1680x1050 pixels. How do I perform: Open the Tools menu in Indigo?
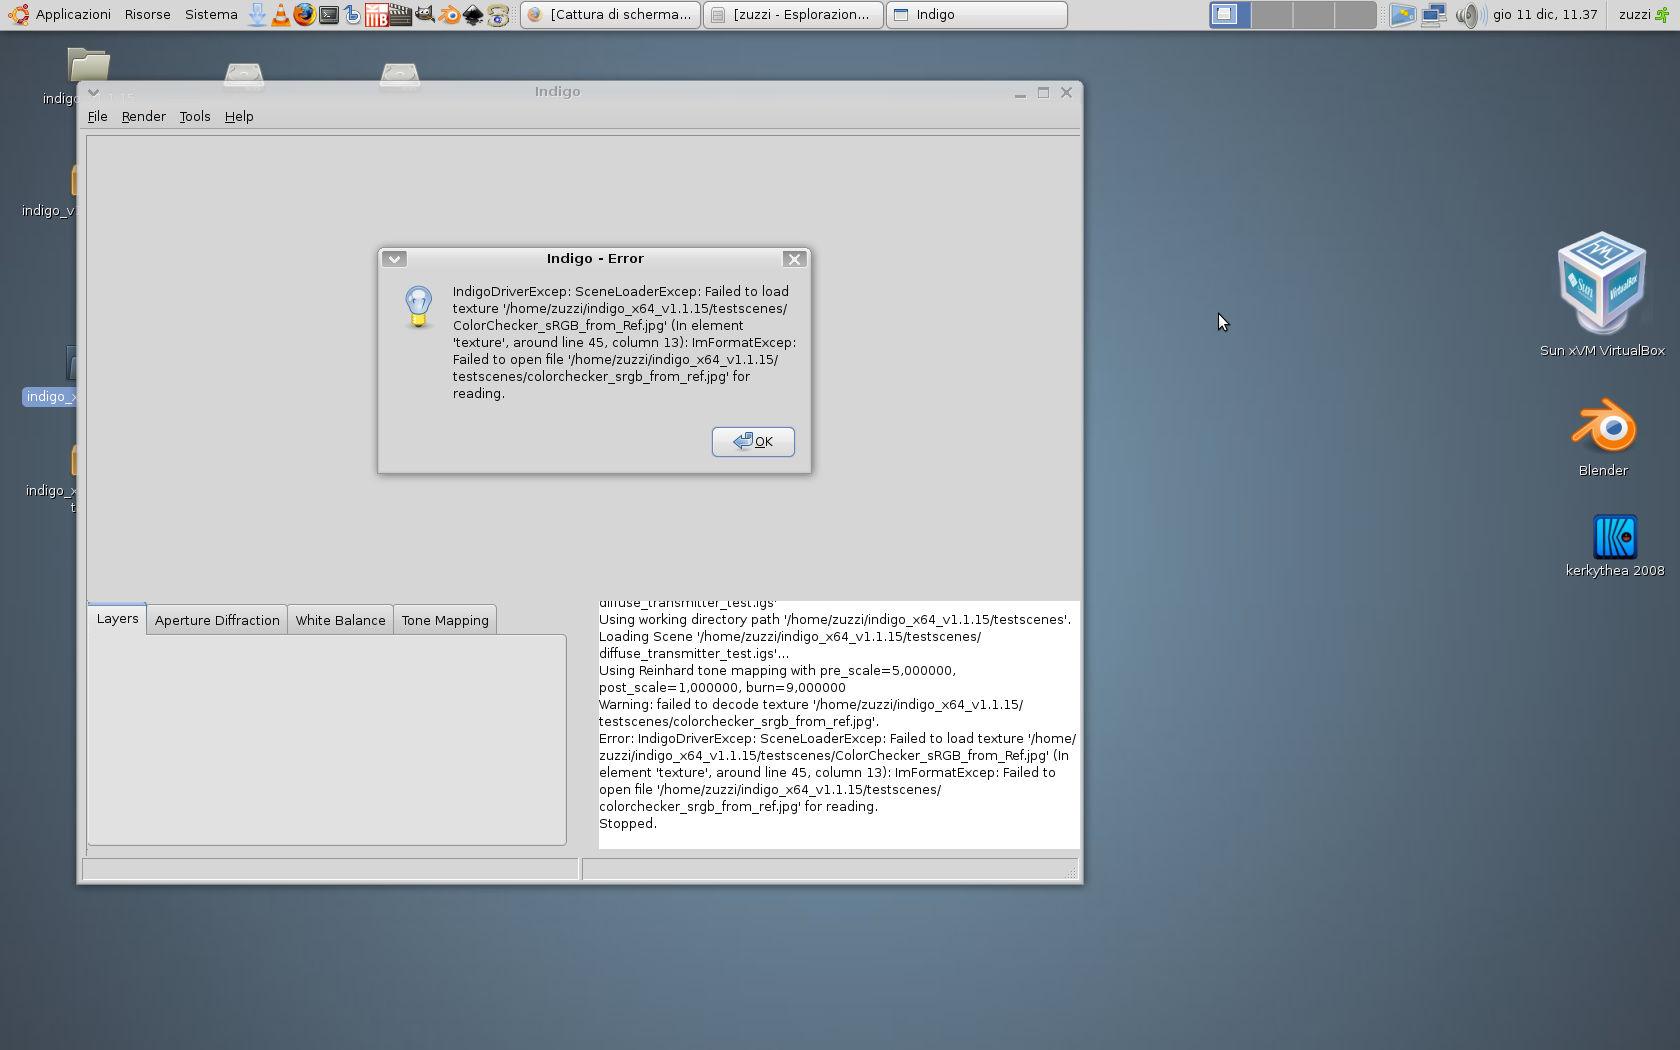coord(194,116)
